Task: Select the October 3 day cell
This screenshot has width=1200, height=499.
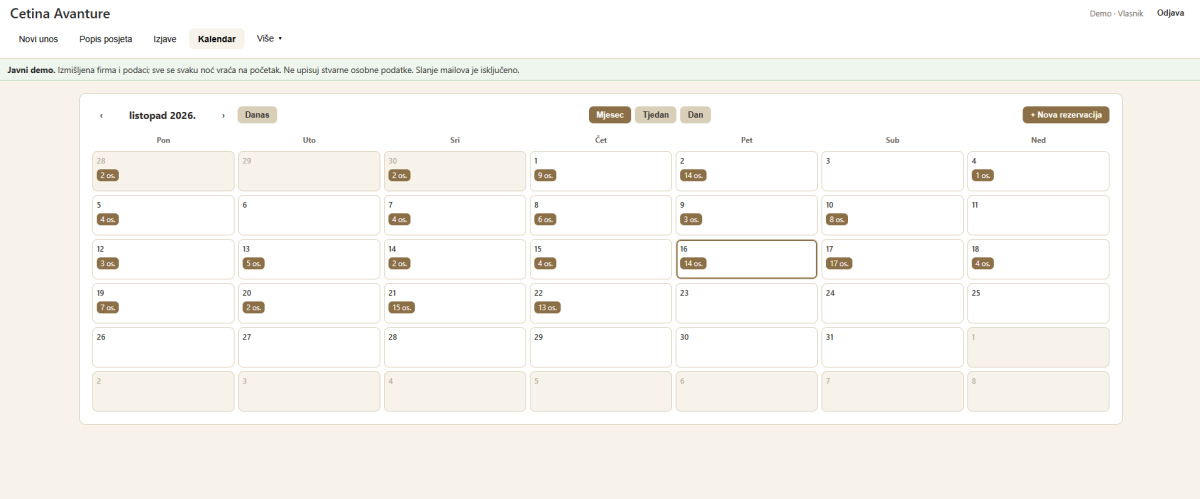Action: click(x=893, y=171)
